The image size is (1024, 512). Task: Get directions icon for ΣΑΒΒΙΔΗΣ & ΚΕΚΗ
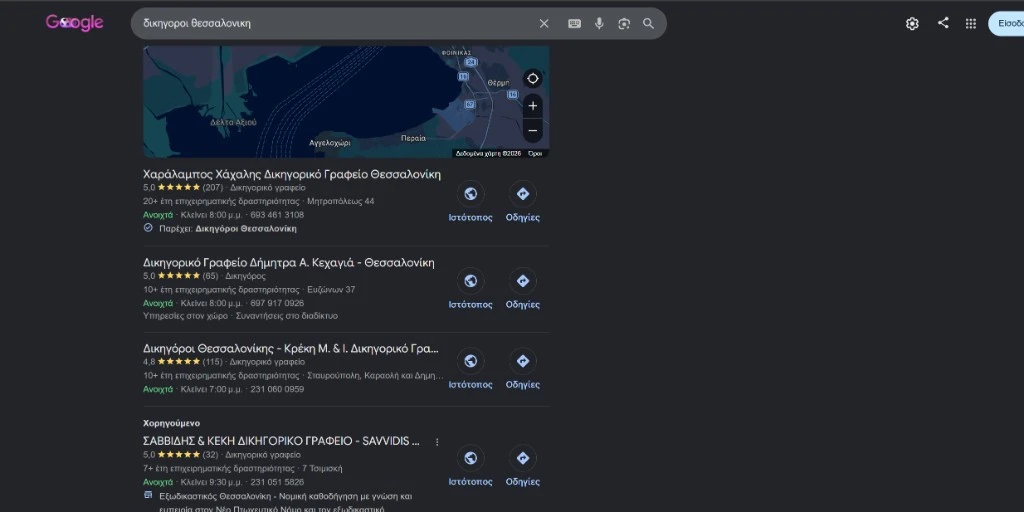pos(522,458)
